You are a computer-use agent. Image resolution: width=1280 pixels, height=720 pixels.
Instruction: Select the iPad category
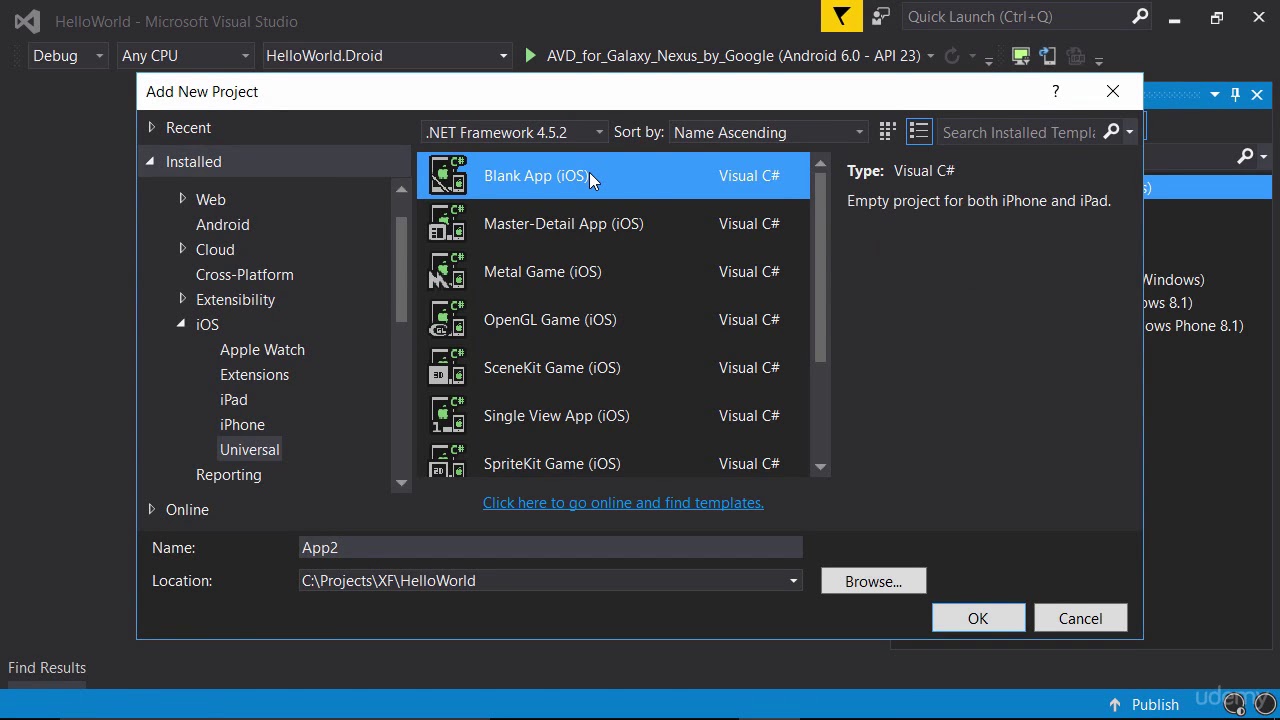(233, 399)
